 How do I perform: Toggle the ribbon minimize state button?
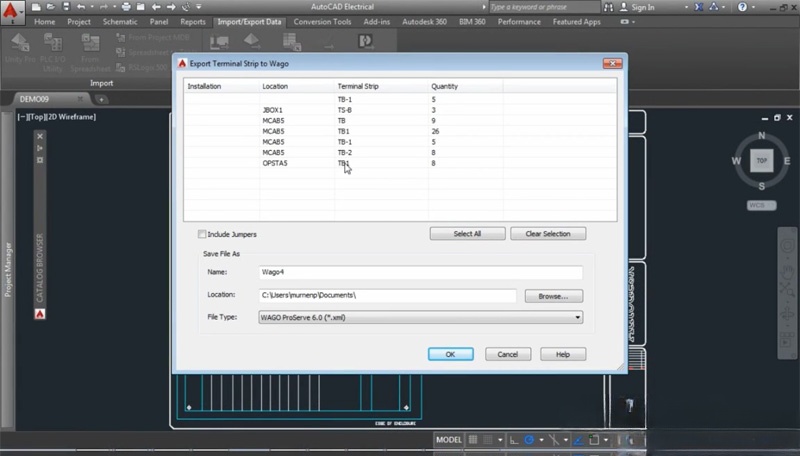click(x=624, y=22)
